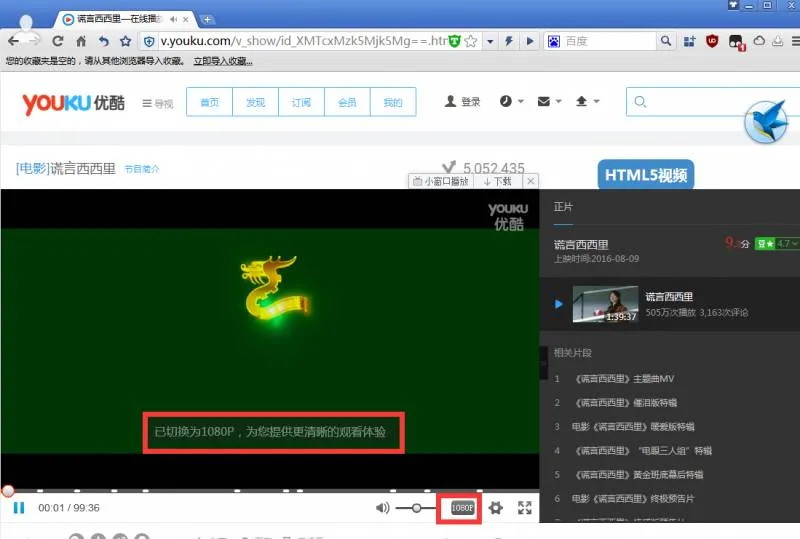
Task: Open the 谎言西西里 1:39:37 video thumbnail
Action: click(605, 304)
